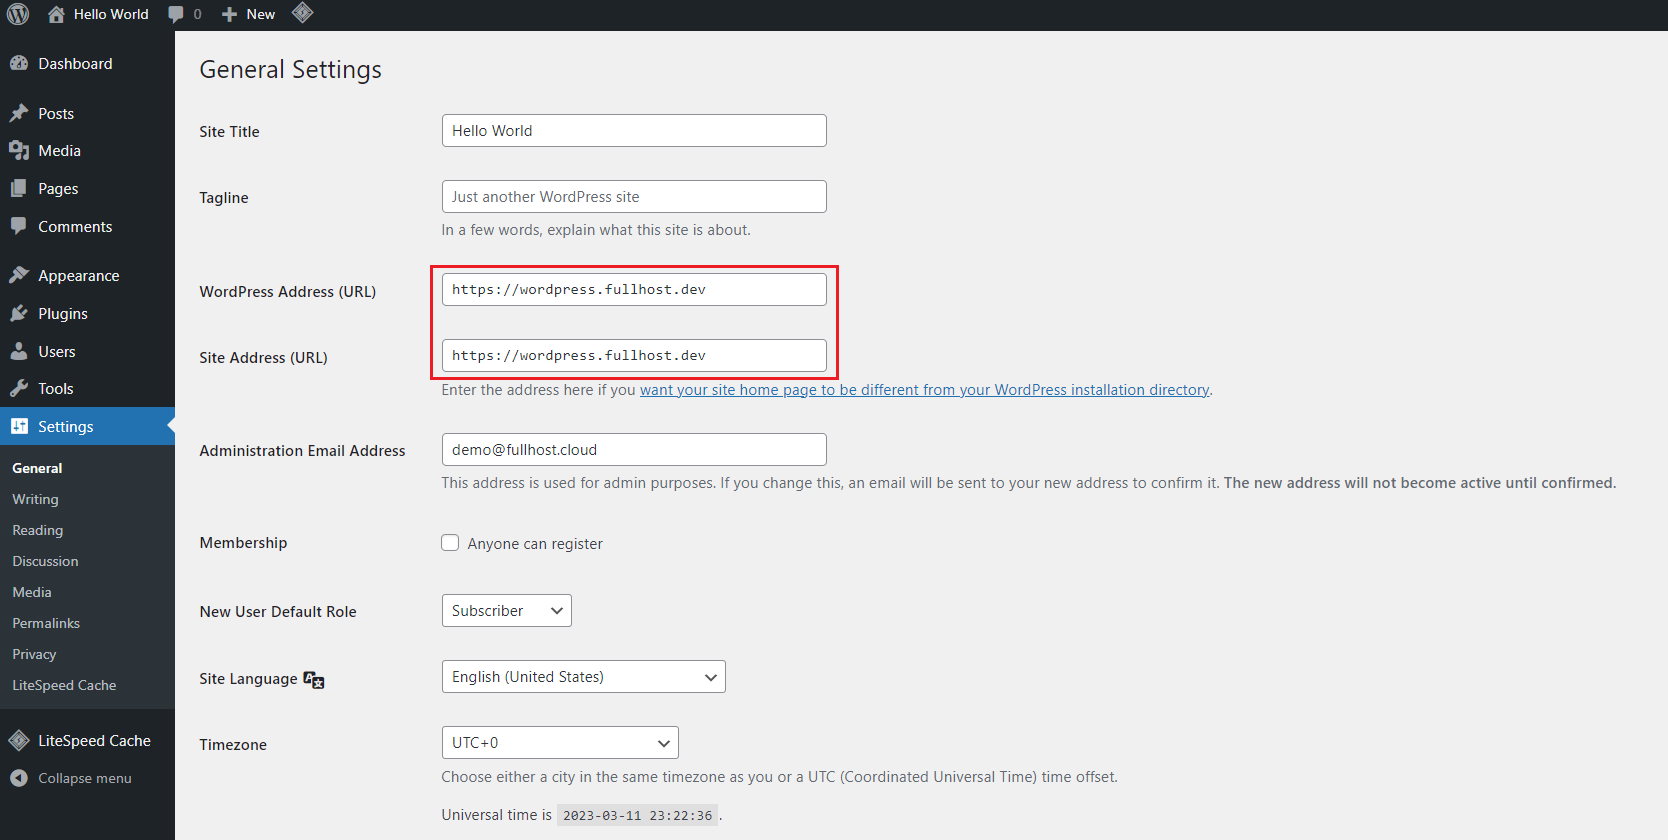Image resolution: width=1668 pixels, height=840 pixels.
Task: Click the Posts pushpin icon
Action: point(19,113)
